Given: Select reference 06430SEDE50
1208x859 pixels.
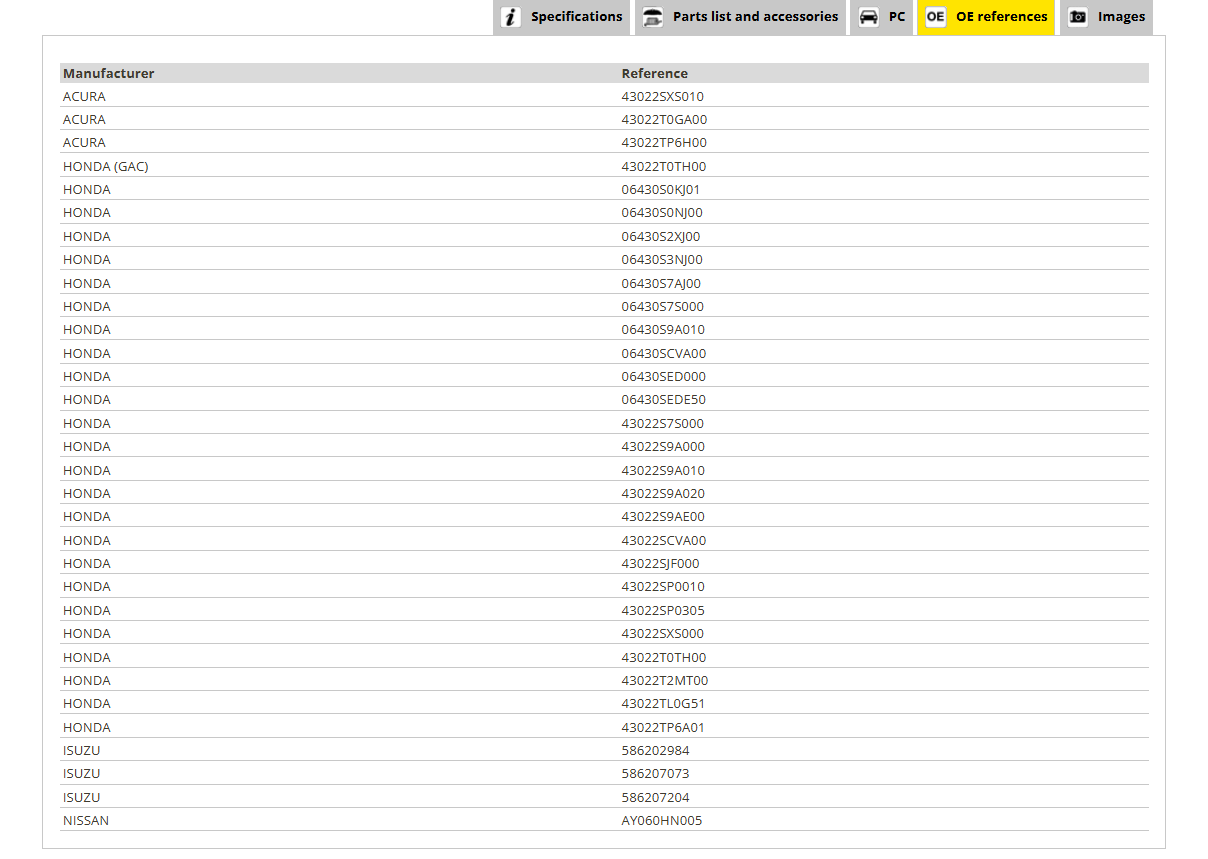Looking at the screenshot, I should [664, 399].
